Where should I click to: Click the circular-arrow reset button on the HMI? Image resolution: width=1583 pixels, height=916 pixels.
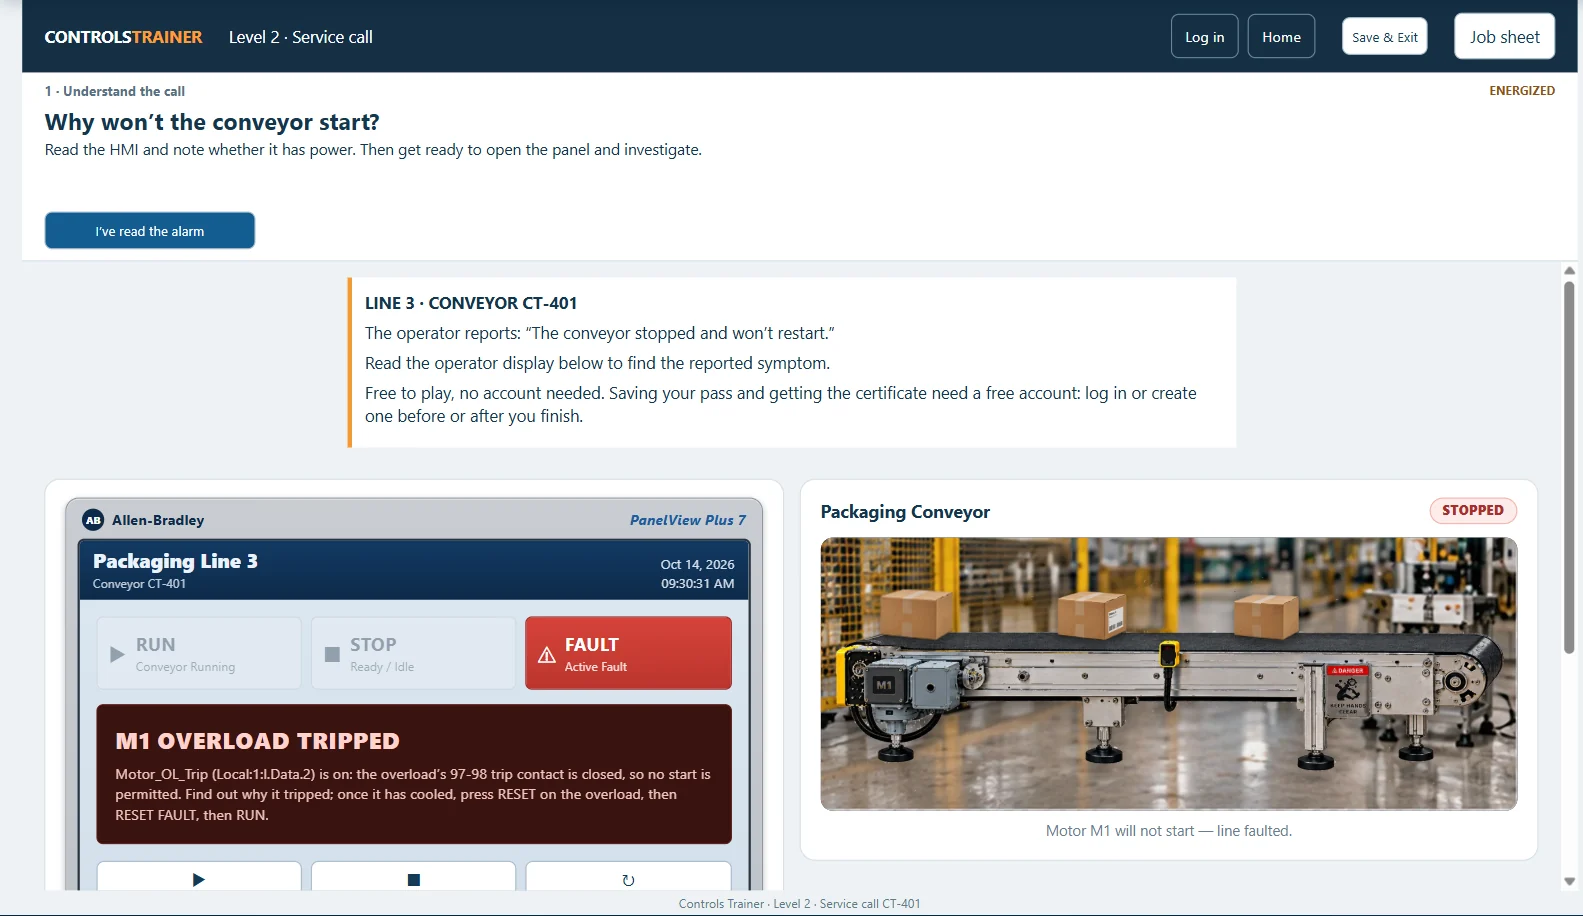628,876
